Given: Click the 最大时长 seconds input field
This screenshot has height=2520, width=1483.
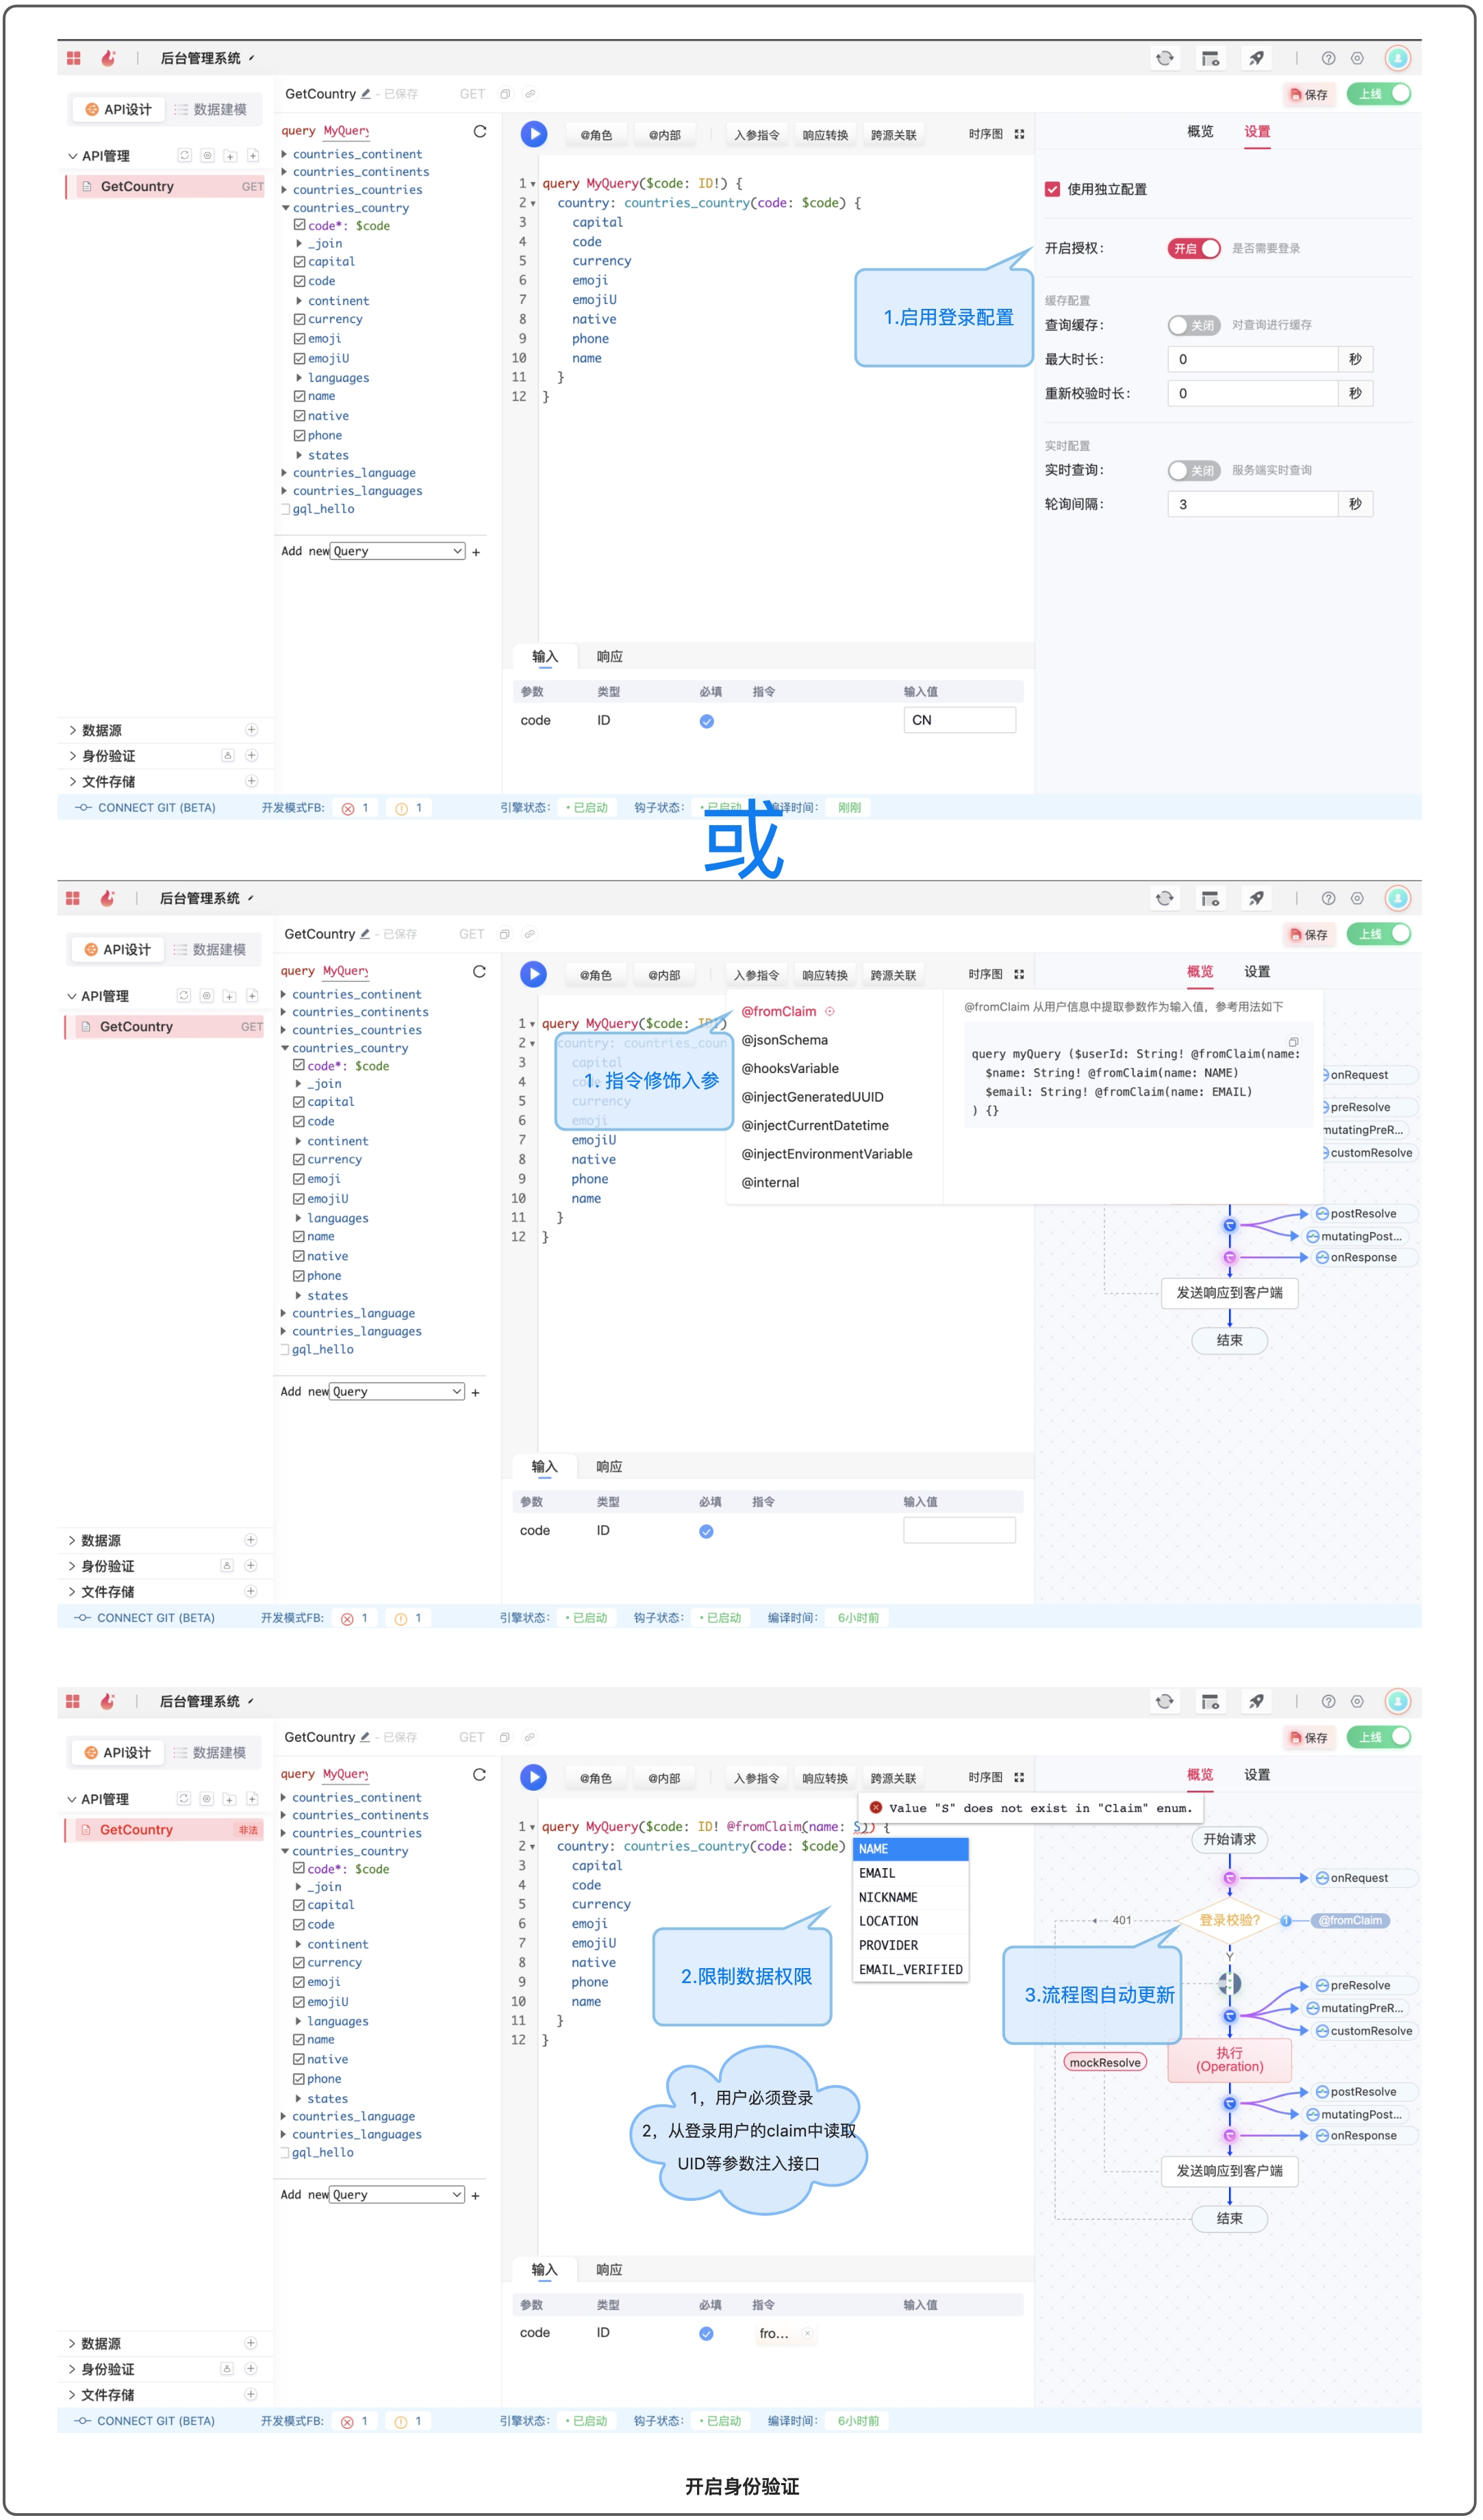Looking at the screenshot, I should coord(1251,359).
